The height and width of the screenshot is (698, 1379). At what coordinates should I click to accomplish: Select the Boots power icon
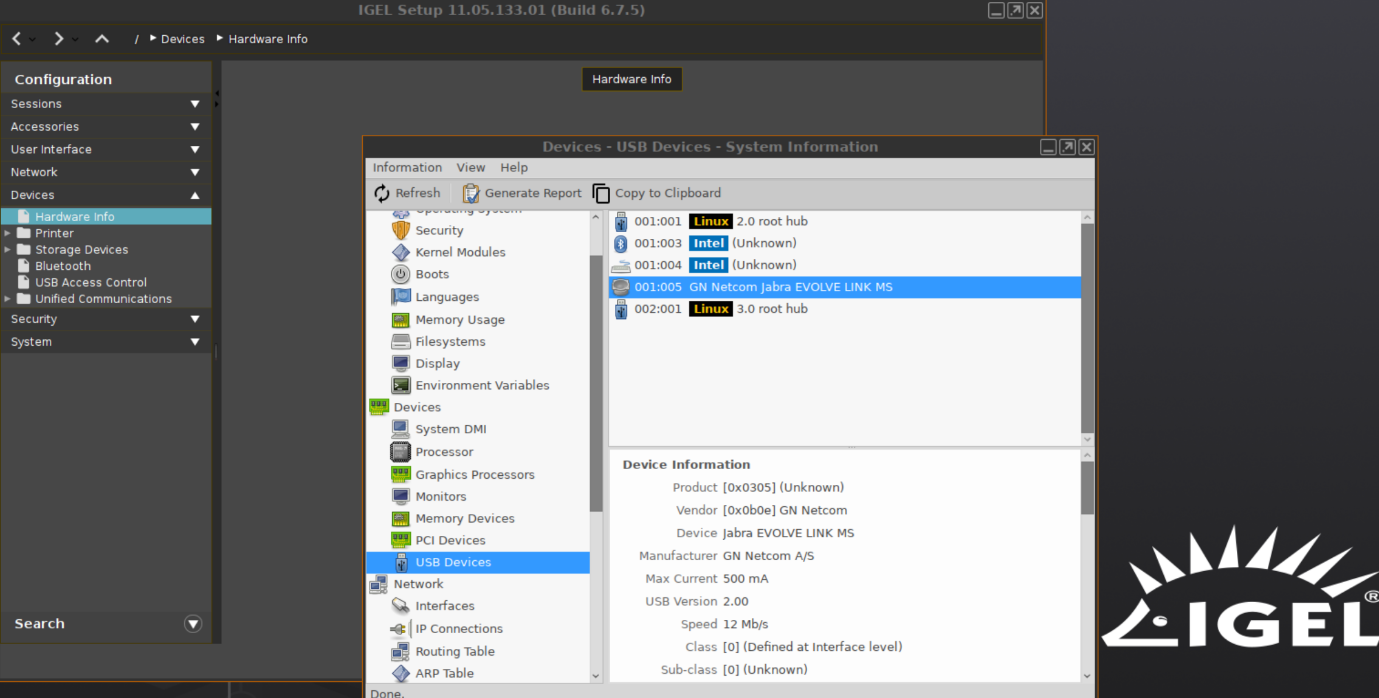click(401, 274)
